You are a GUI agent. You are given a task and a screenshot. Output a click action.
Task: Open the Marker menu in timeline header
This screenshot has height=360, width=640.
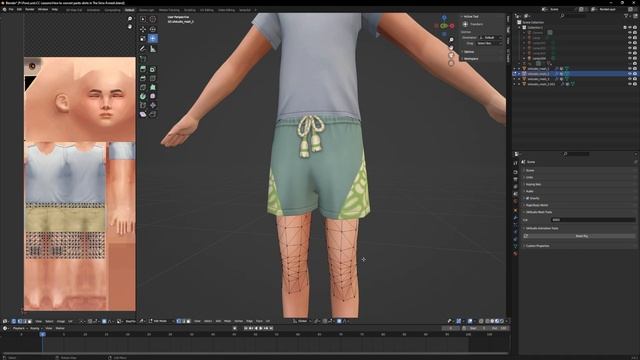[60, 329]
